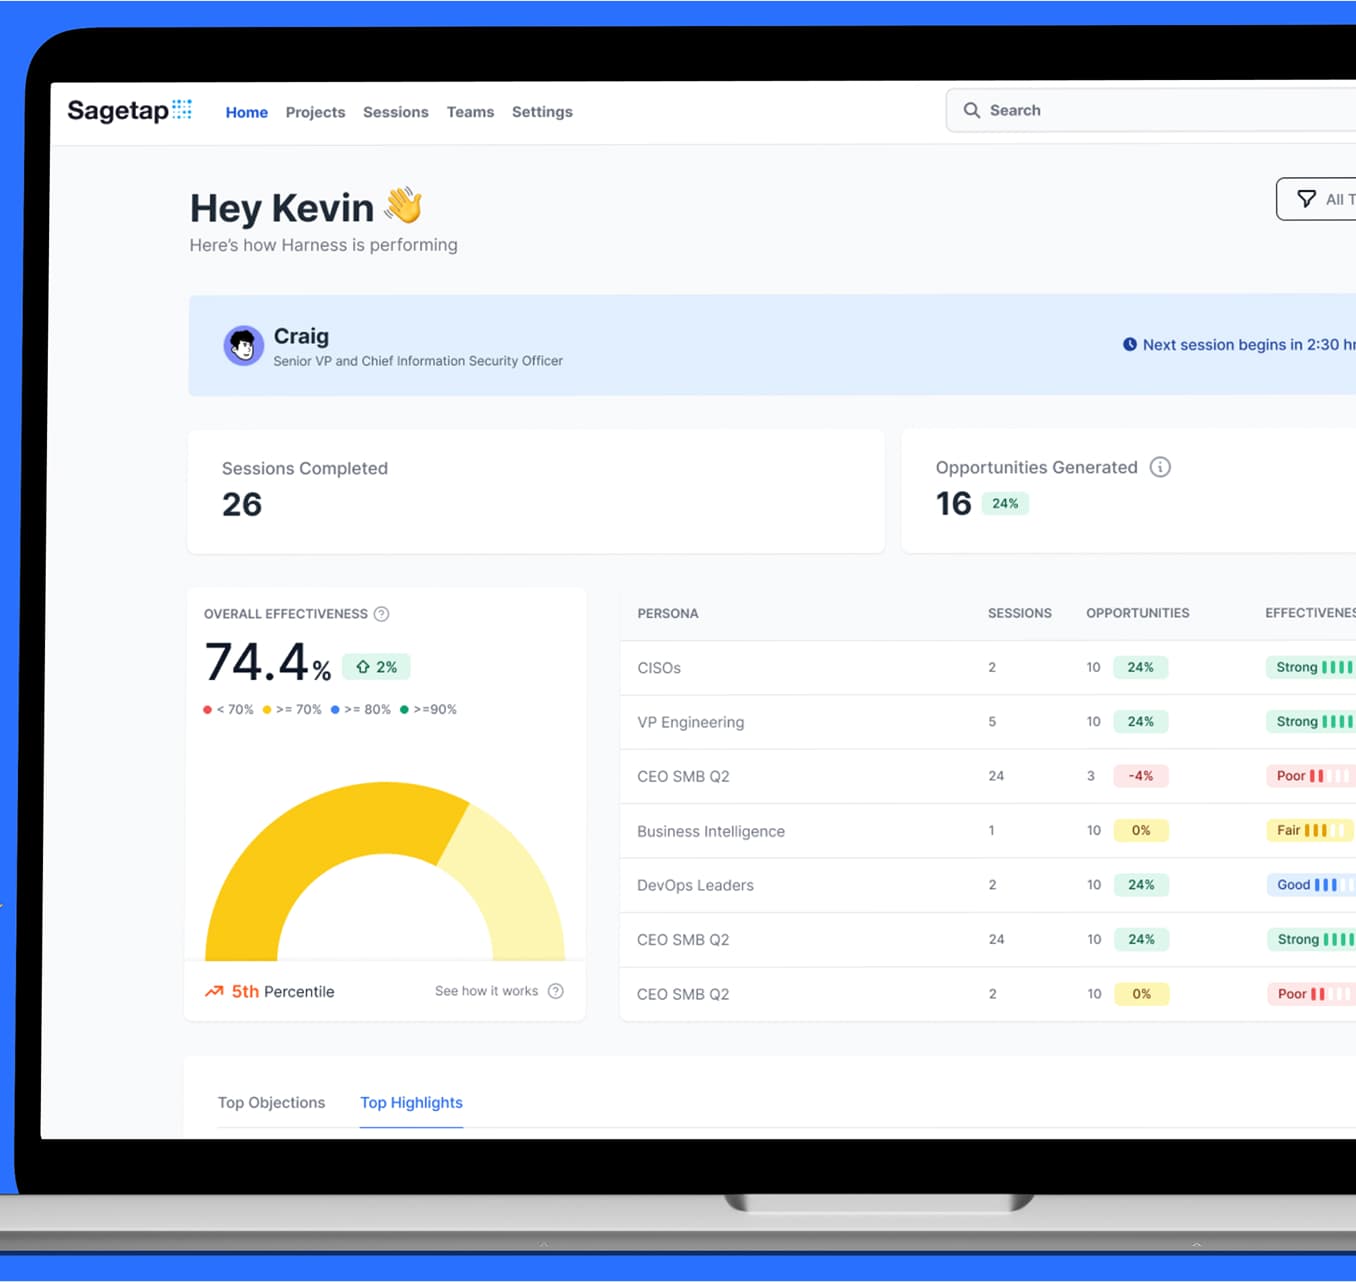This screenshot has height=1282, width=1356.
Task: Sort by the OPPORTUNITIES column header
Action: click(x=1138, y=613)
